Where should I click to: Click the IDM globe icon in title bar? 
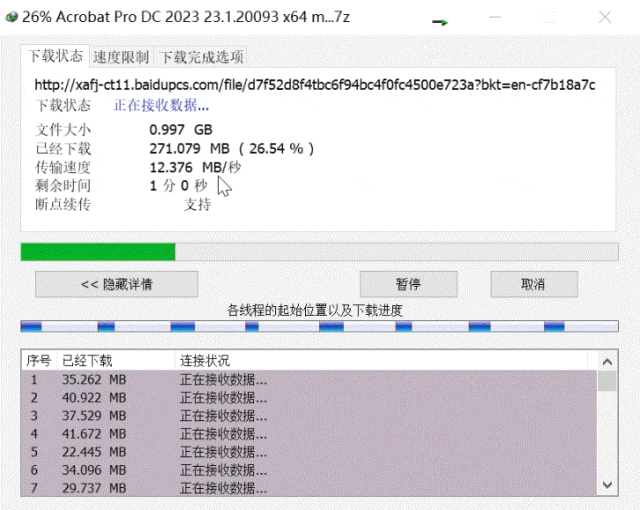[x=11, y=17]
